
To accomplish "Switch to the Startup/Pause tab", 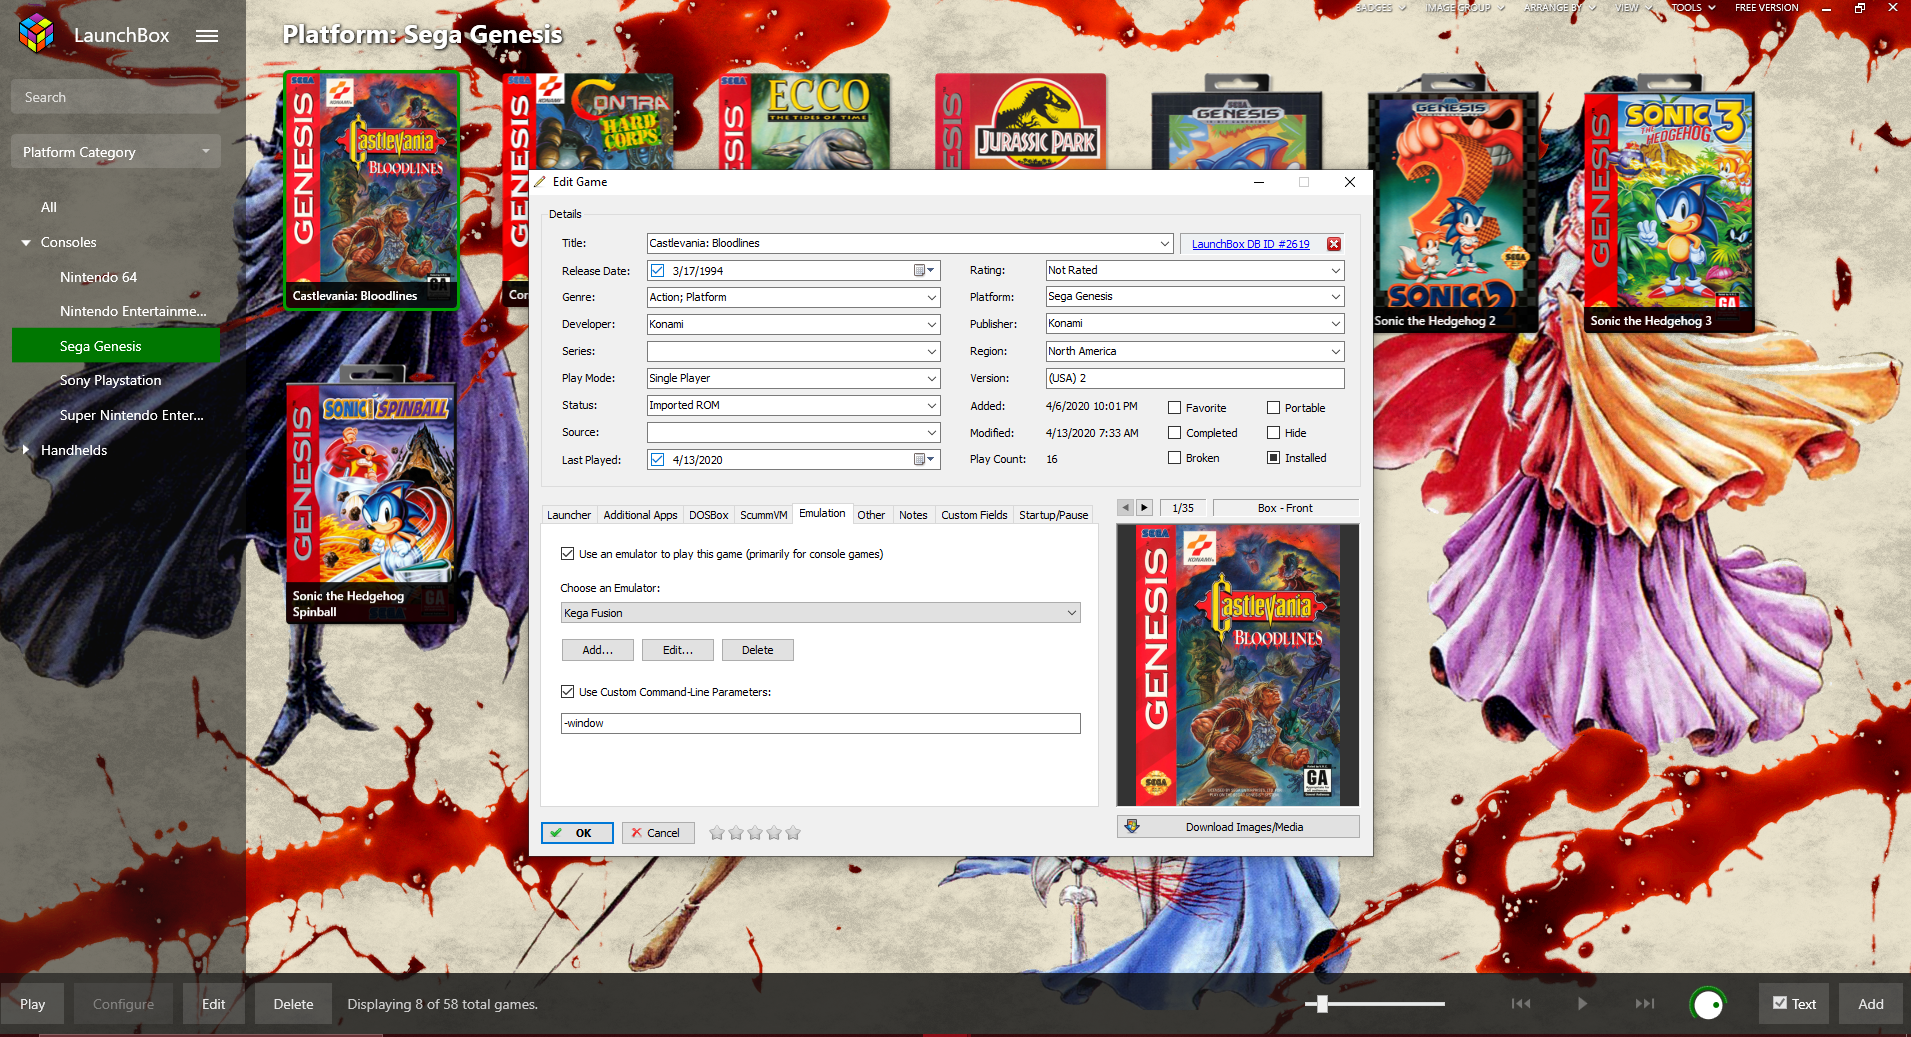I will click(1053, 515).
